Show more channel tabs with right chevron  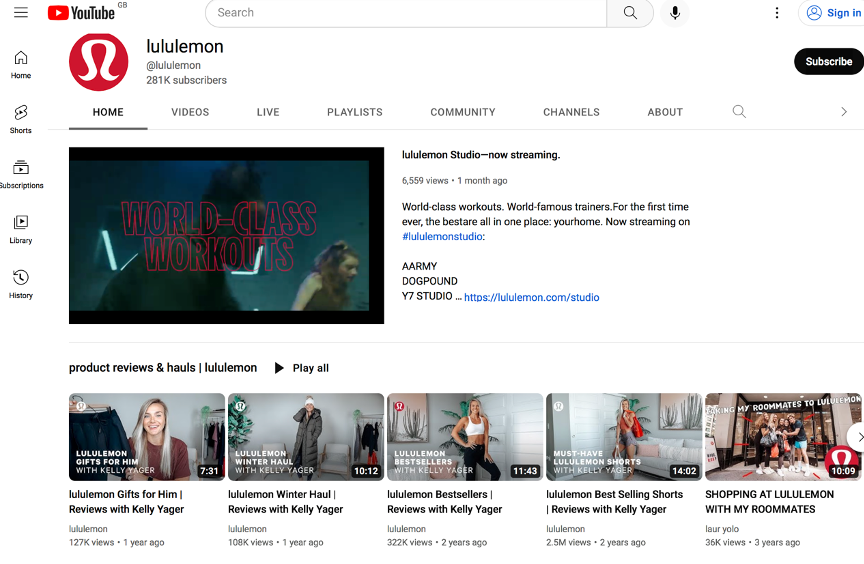coord(844,112)
